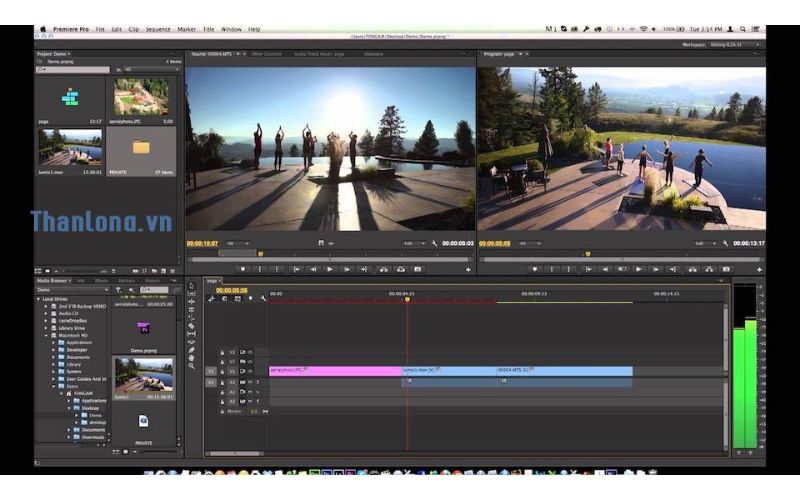Open the Marker menu
The height and width of the screenshot is (500, 800).
[x=189, y=29]
